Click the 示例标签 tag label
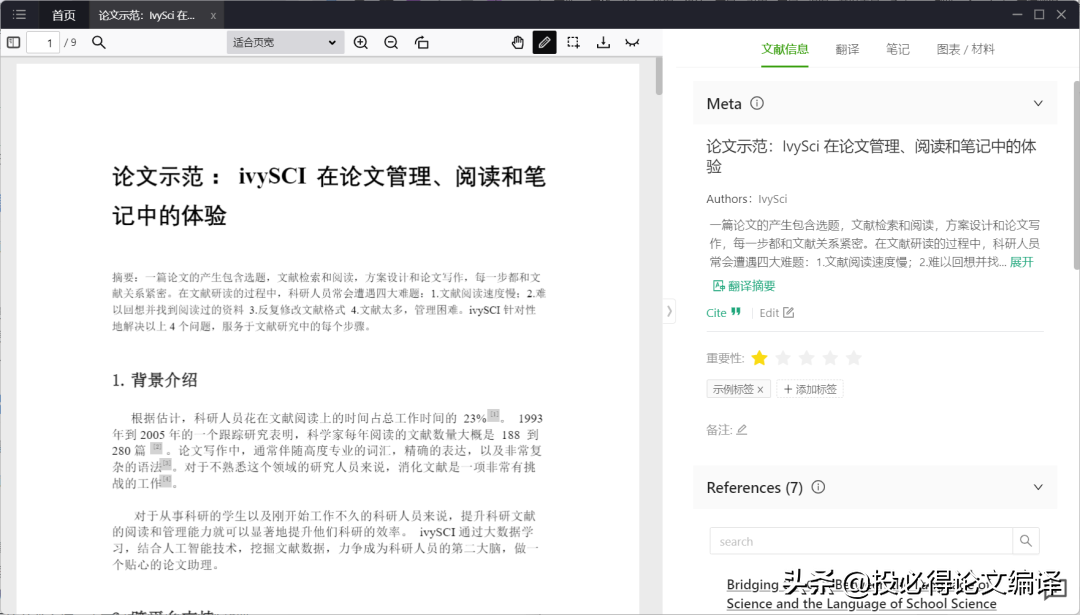 pos(733,390)
